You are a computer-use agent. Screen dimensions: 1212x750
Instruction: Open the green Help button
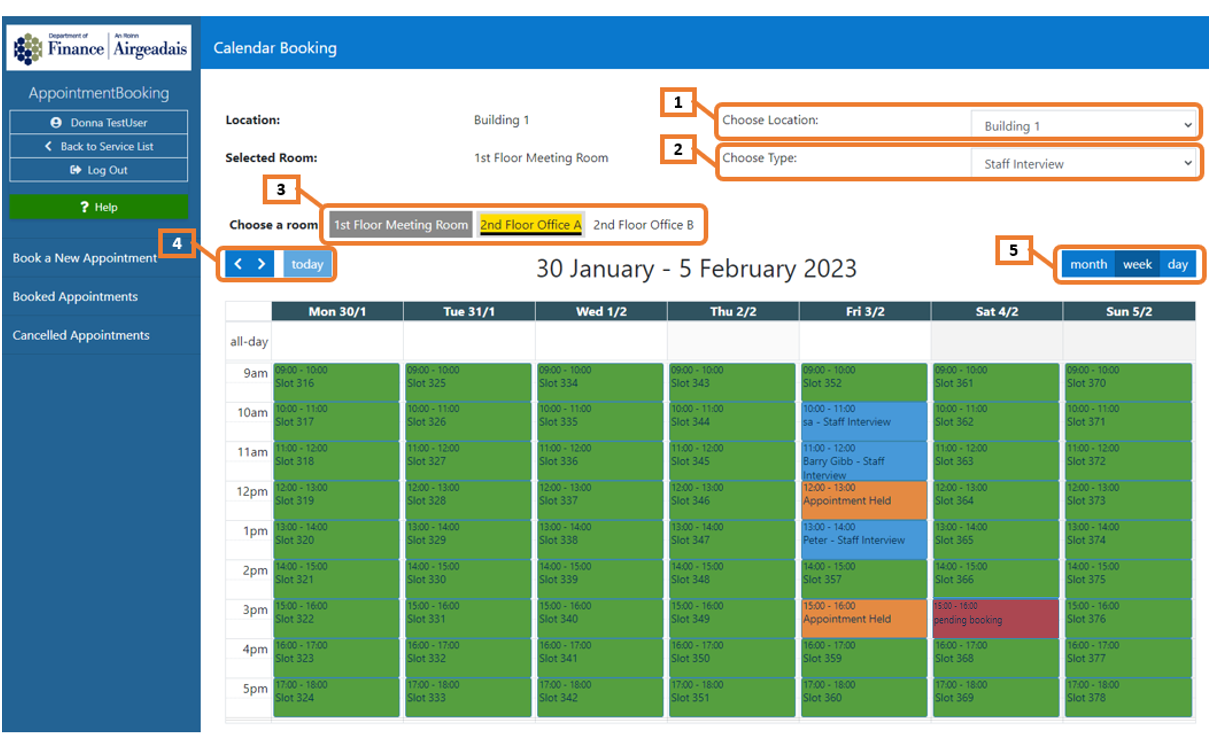point(99,207)
